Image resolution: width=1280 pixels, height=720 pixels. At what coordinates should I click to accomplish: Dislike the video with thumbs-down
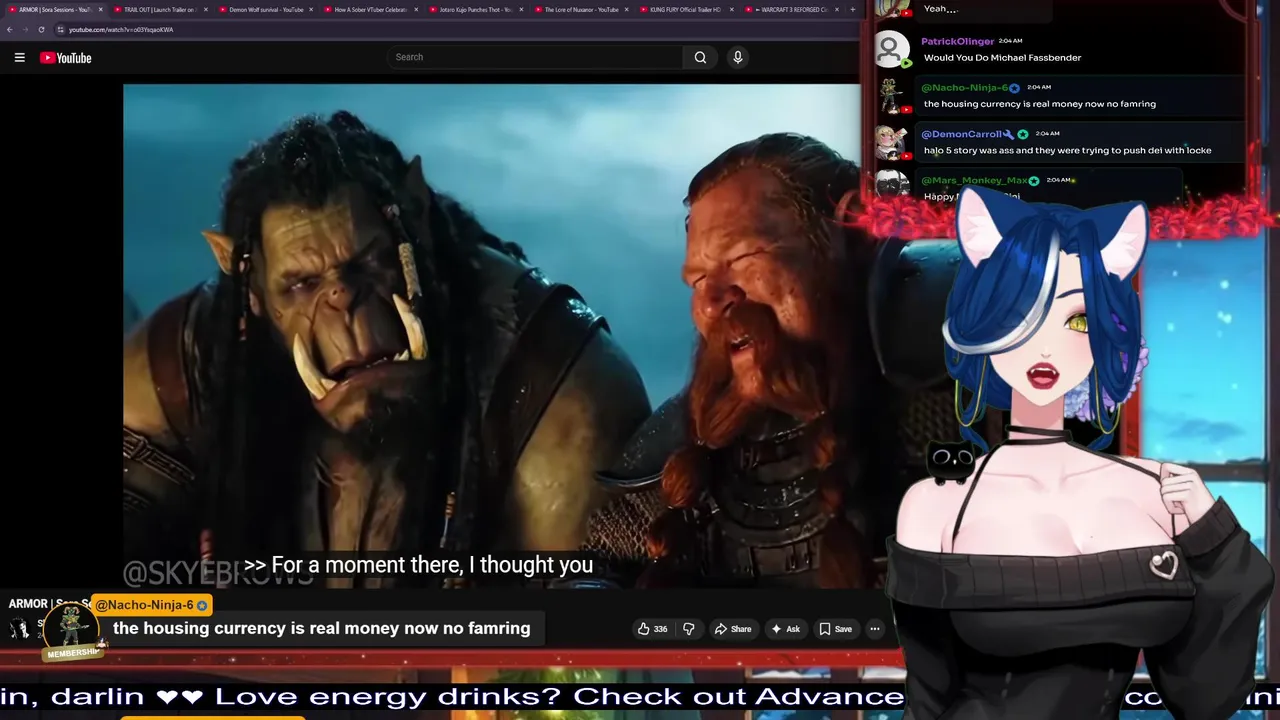point(688,629)
